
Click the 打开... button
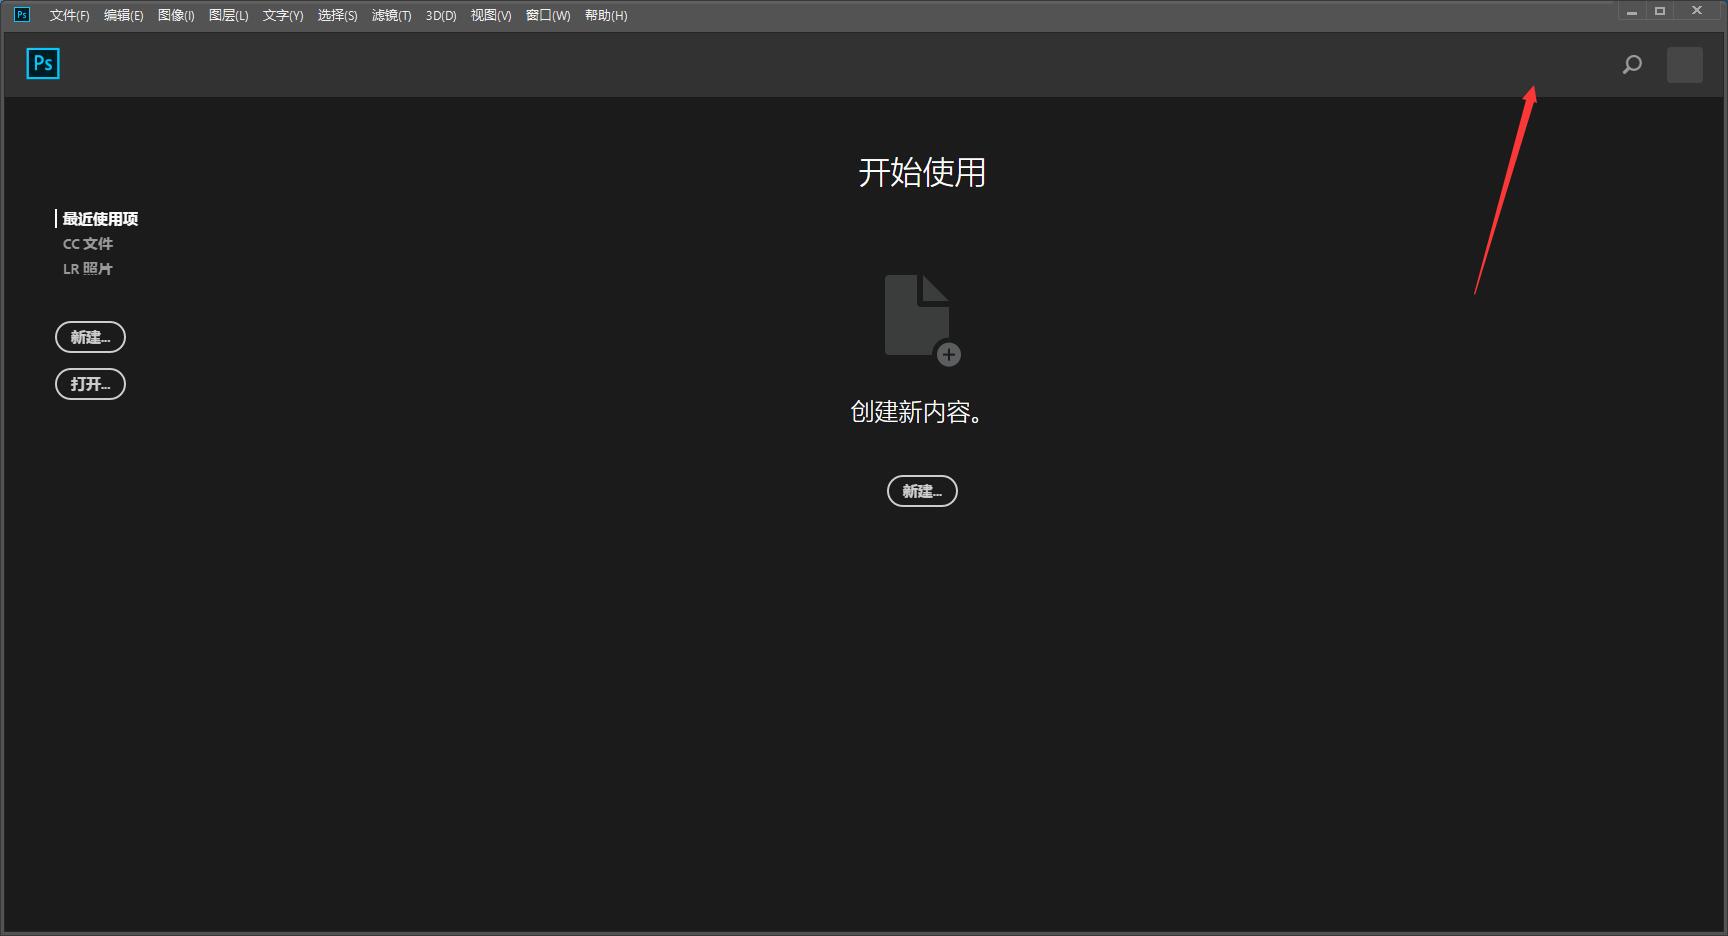90,384
